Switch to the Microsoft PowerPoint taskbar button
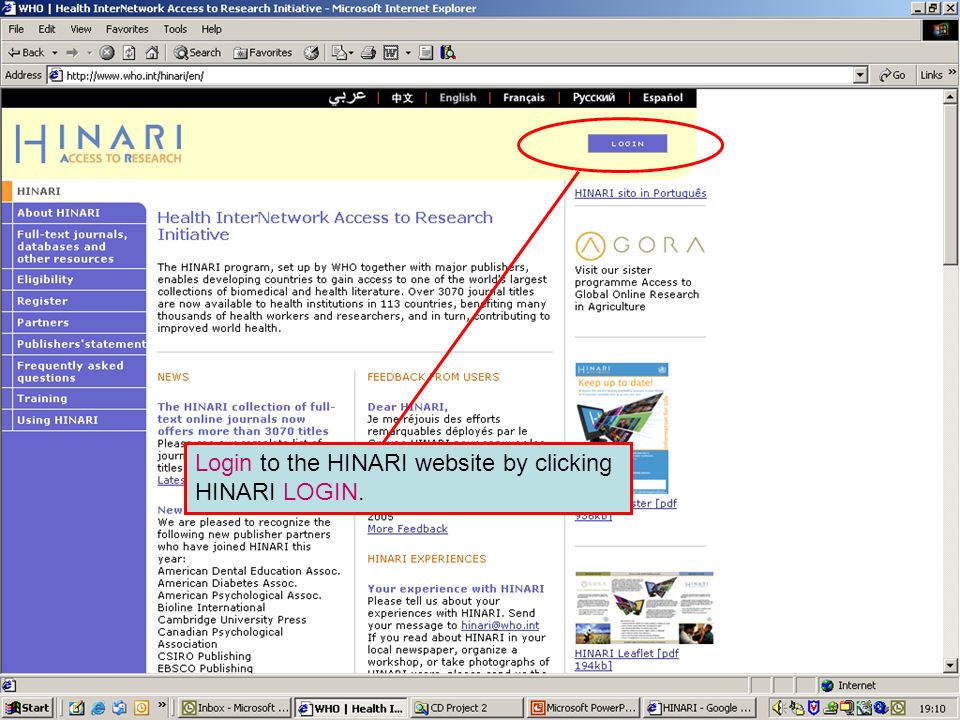This screenshot has width=960, height=720. (583, 708)
